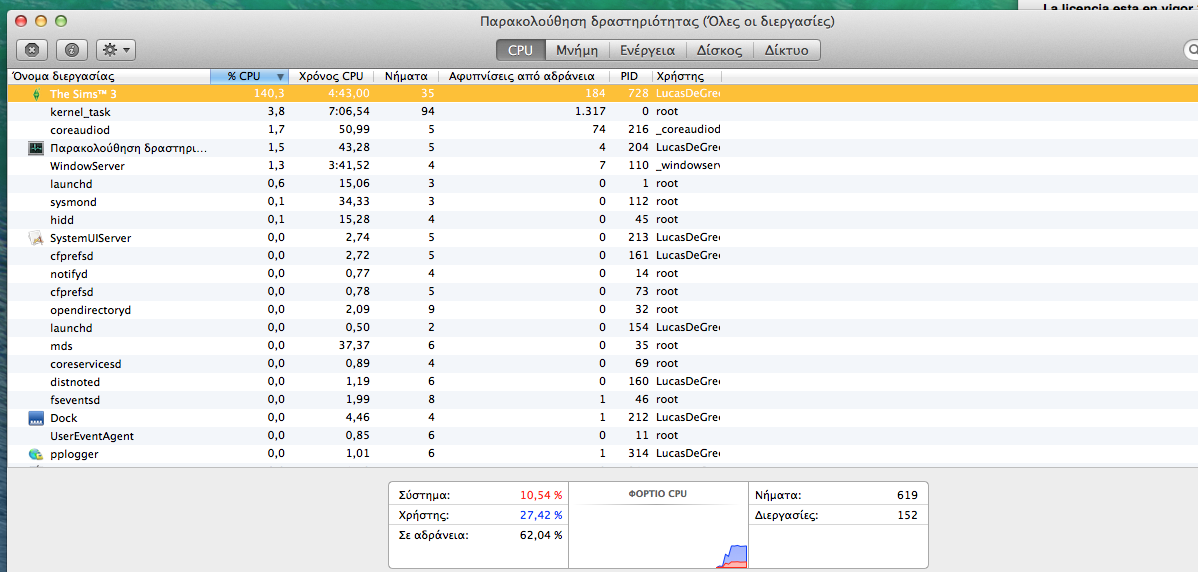
Task: Click the window title Παρακολούθηση δραστηριότητας
Action: [x=657, y=22]
